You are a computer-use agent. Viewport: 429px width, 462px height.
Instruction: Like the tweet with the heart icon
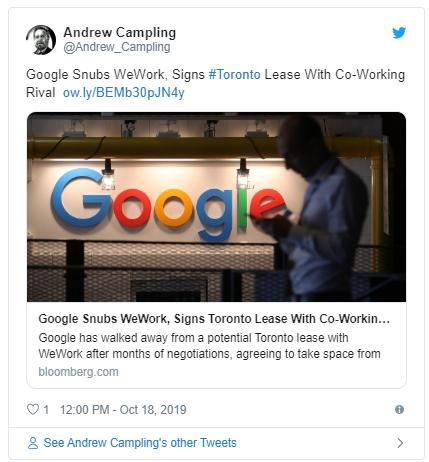pyautogui.click(x=33, y=409)
